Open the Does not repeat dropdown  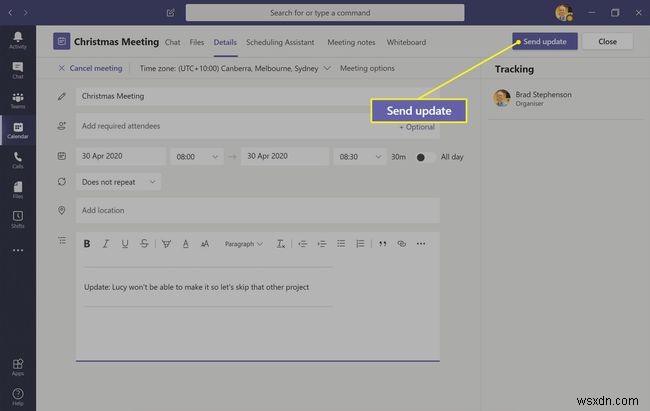coord(119,182)
